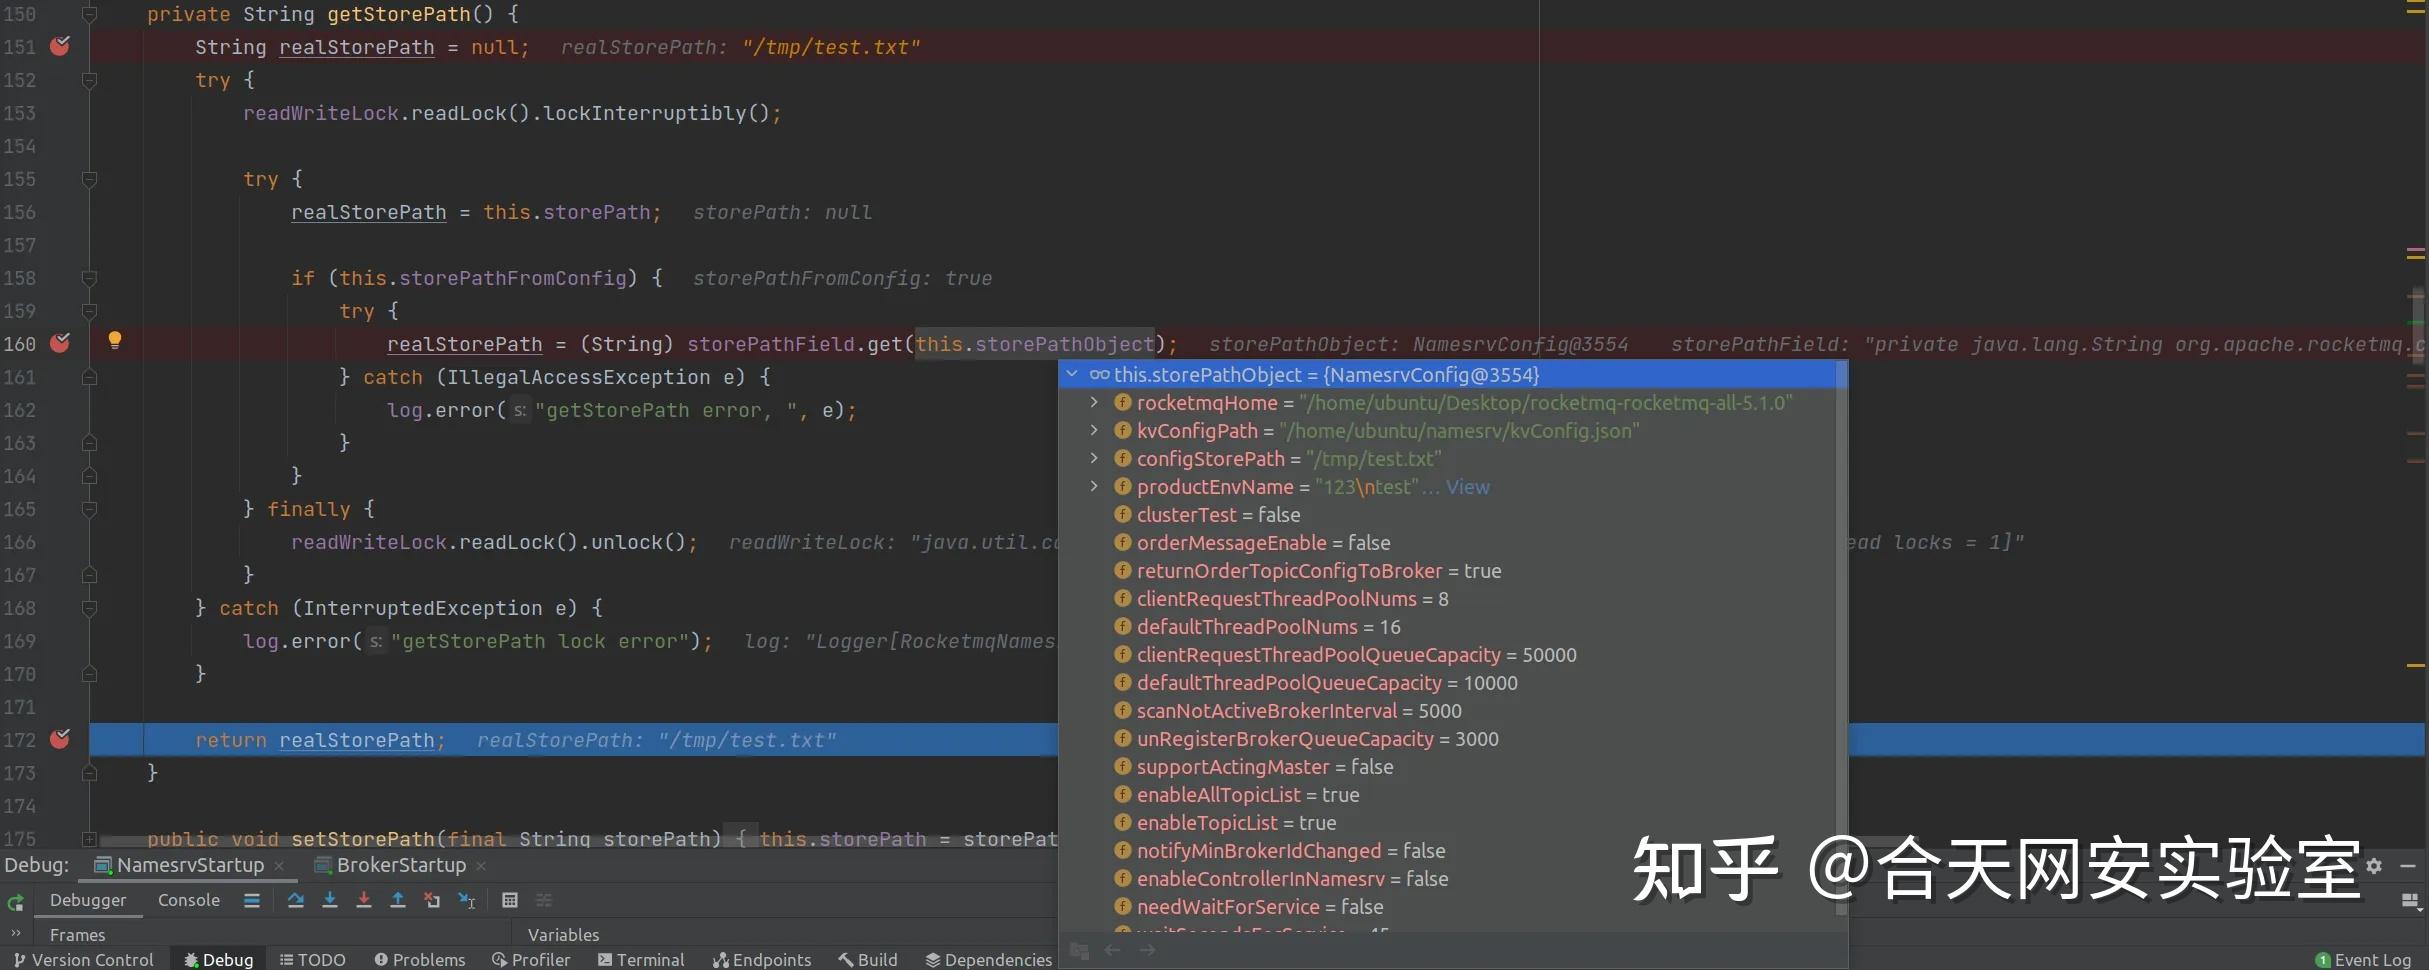Click the threads dump lines icon beside Console
The width and height of the screenshot is (2429, 970).
(x=252, y=900)
